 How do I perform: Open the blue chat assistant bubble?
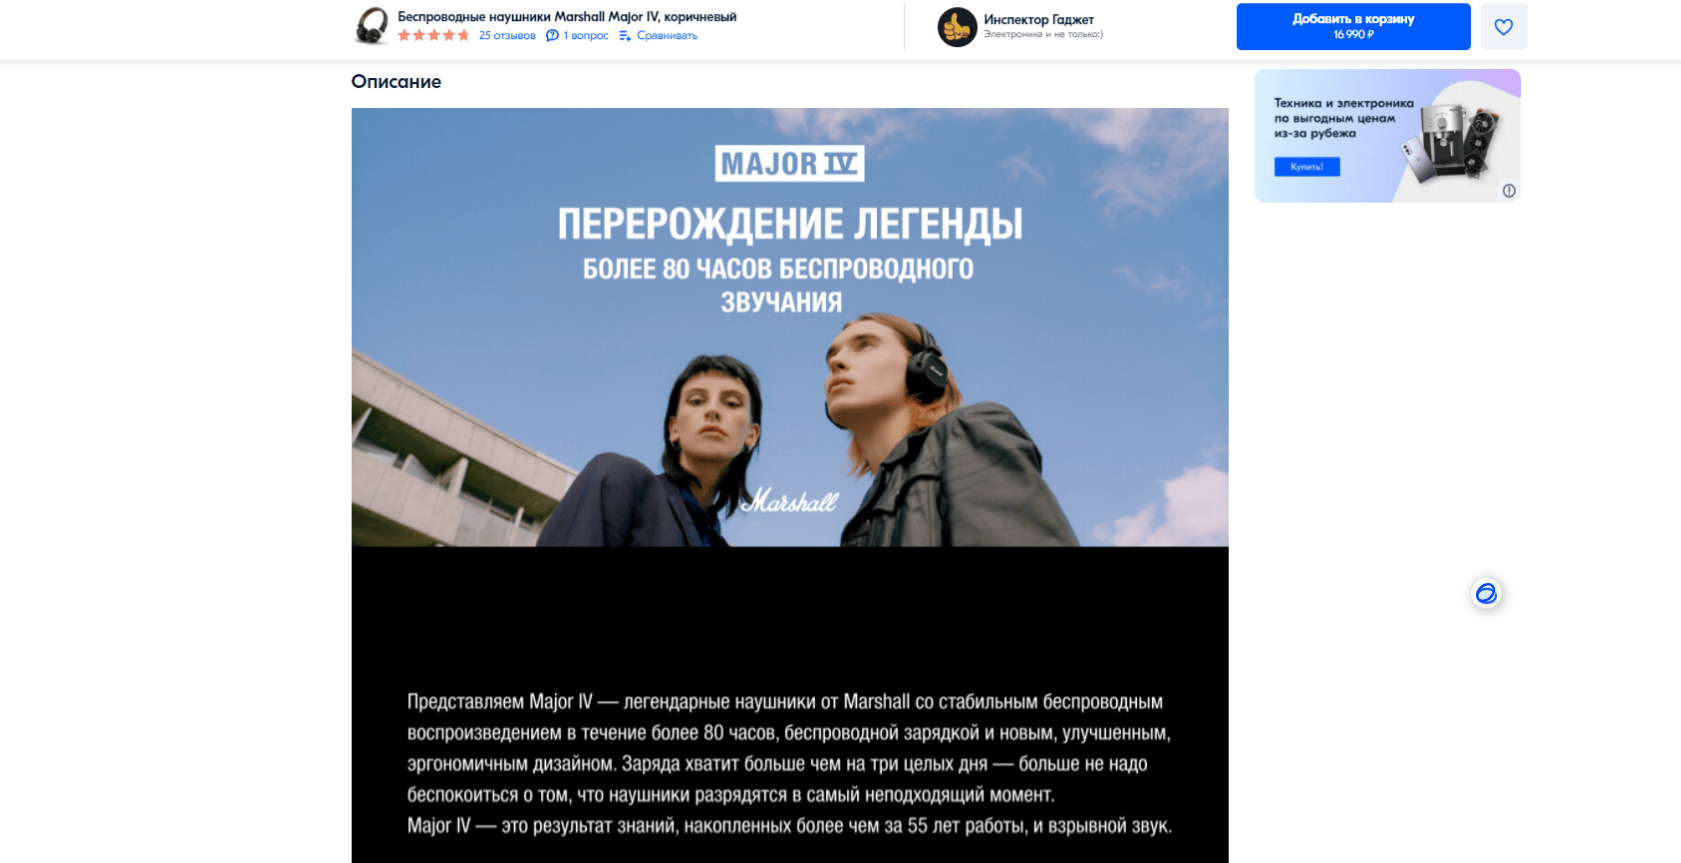[1486, 594]
